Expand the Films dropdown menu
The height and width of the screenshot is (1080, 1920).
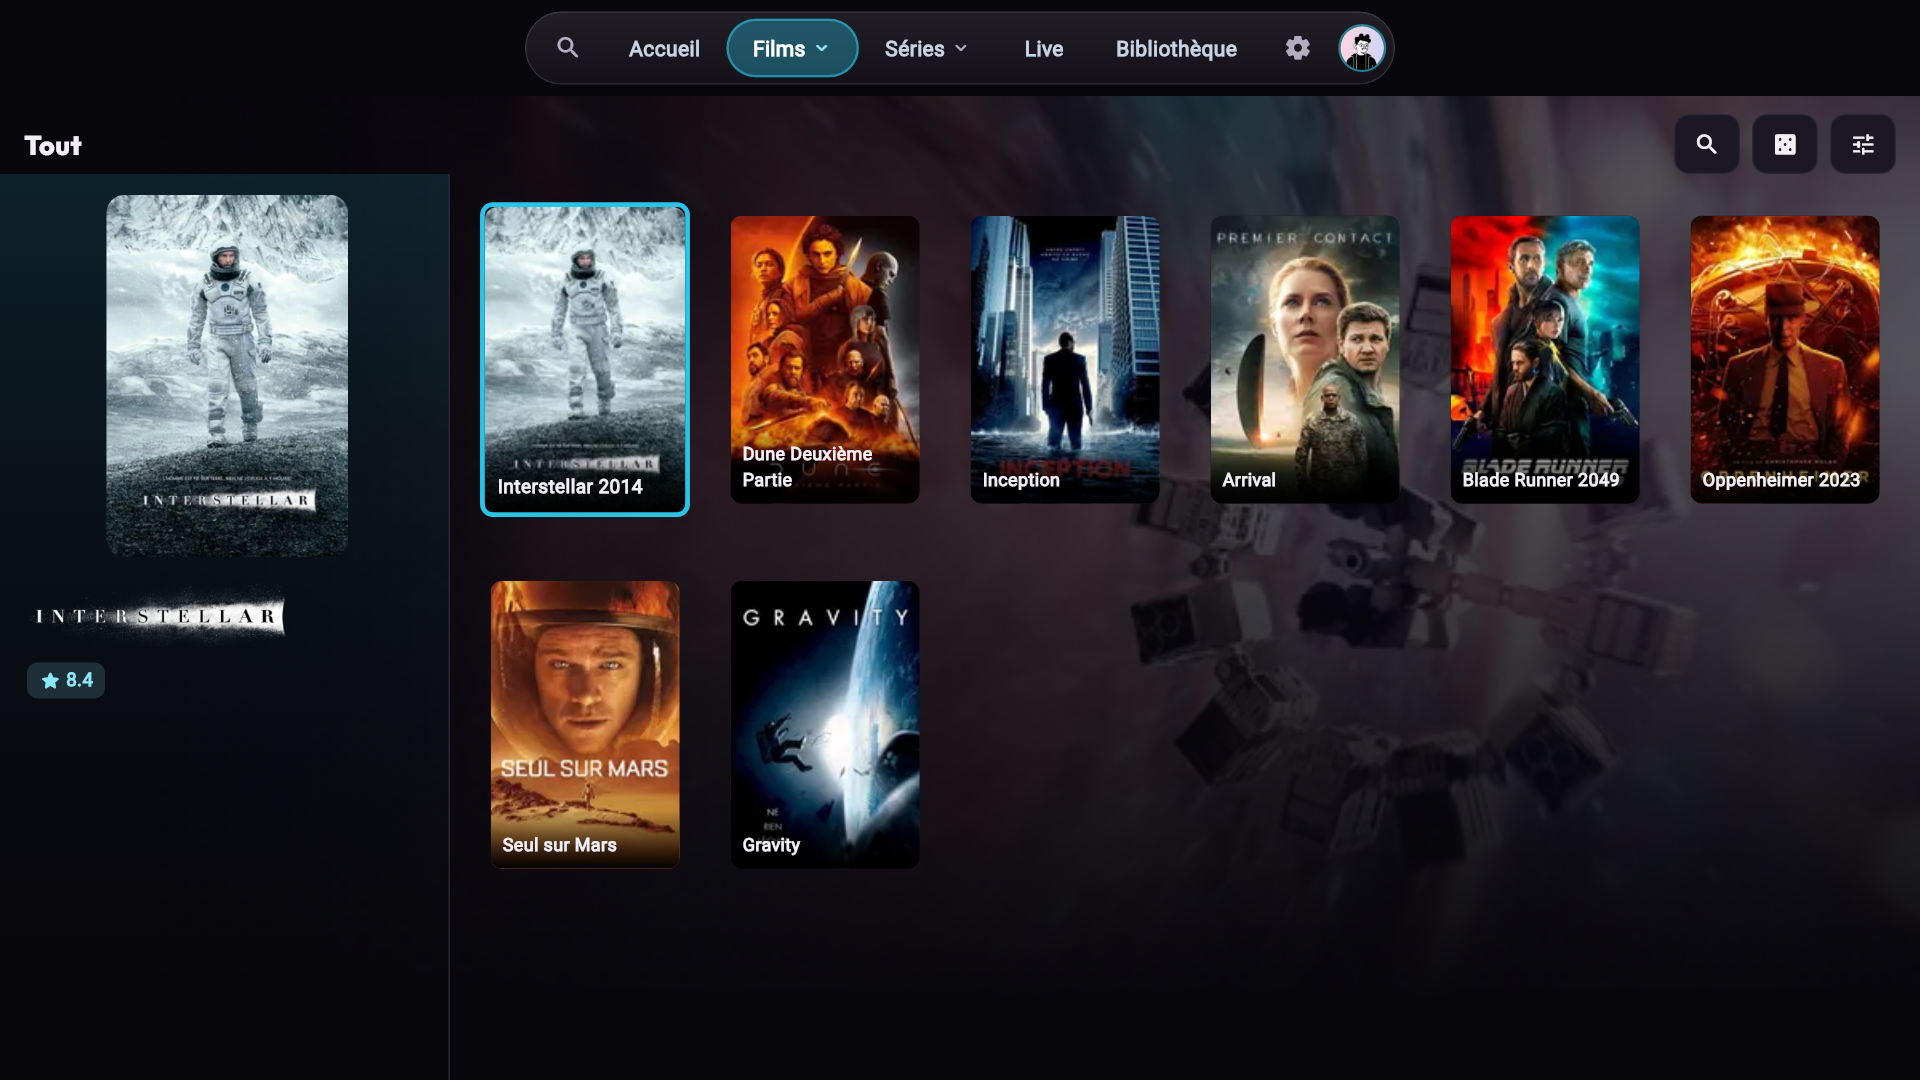click(x=791, y=48)
